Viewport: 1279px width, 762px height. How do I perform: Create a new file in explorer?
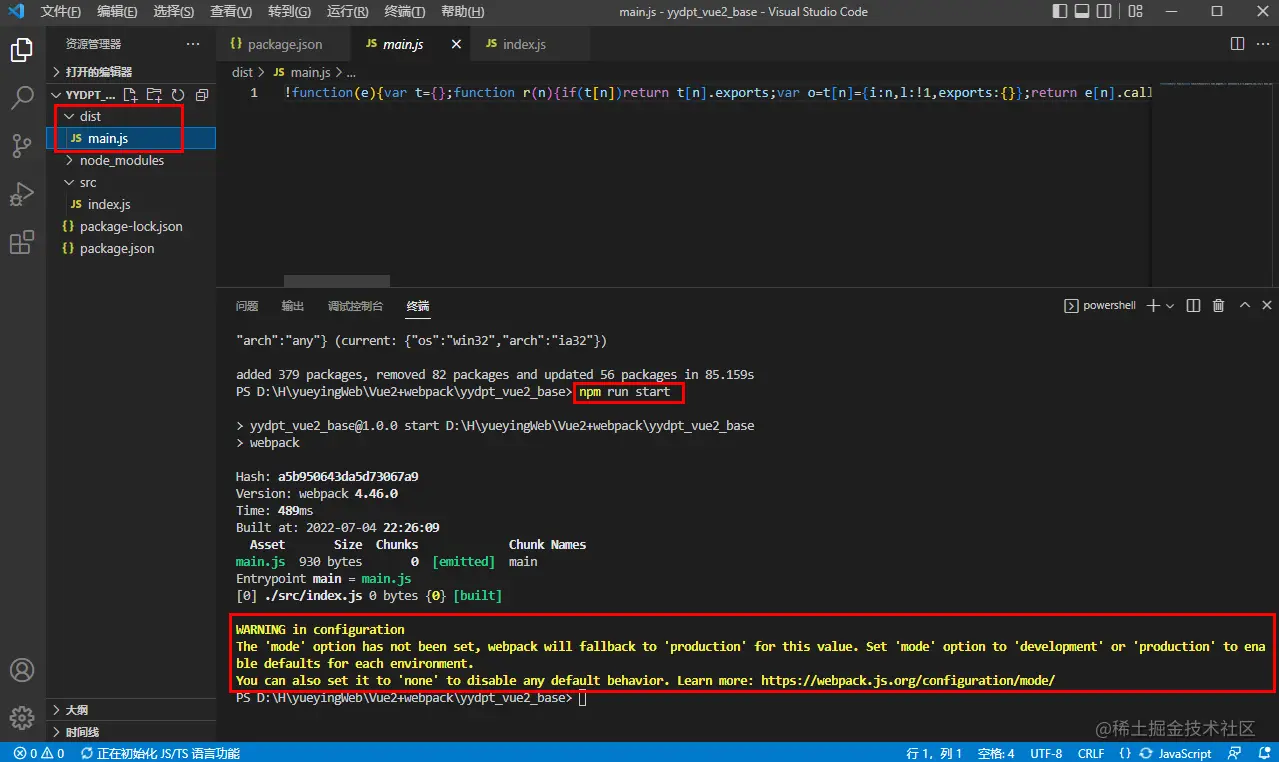[x=130, y=95]
